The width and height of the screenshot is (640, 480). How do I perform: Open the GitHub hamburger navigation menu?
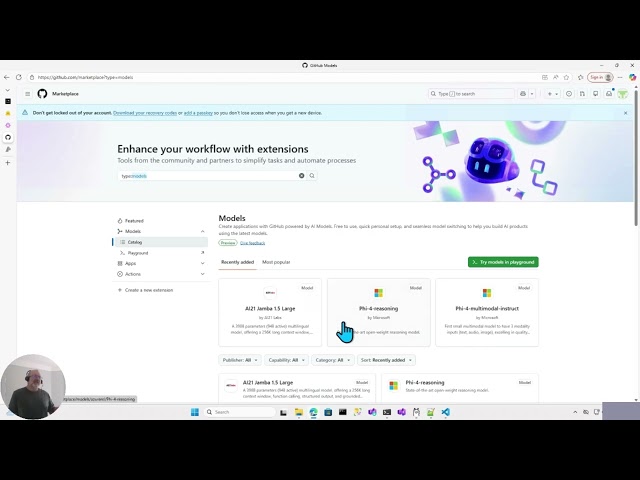(x=27, y=94)
